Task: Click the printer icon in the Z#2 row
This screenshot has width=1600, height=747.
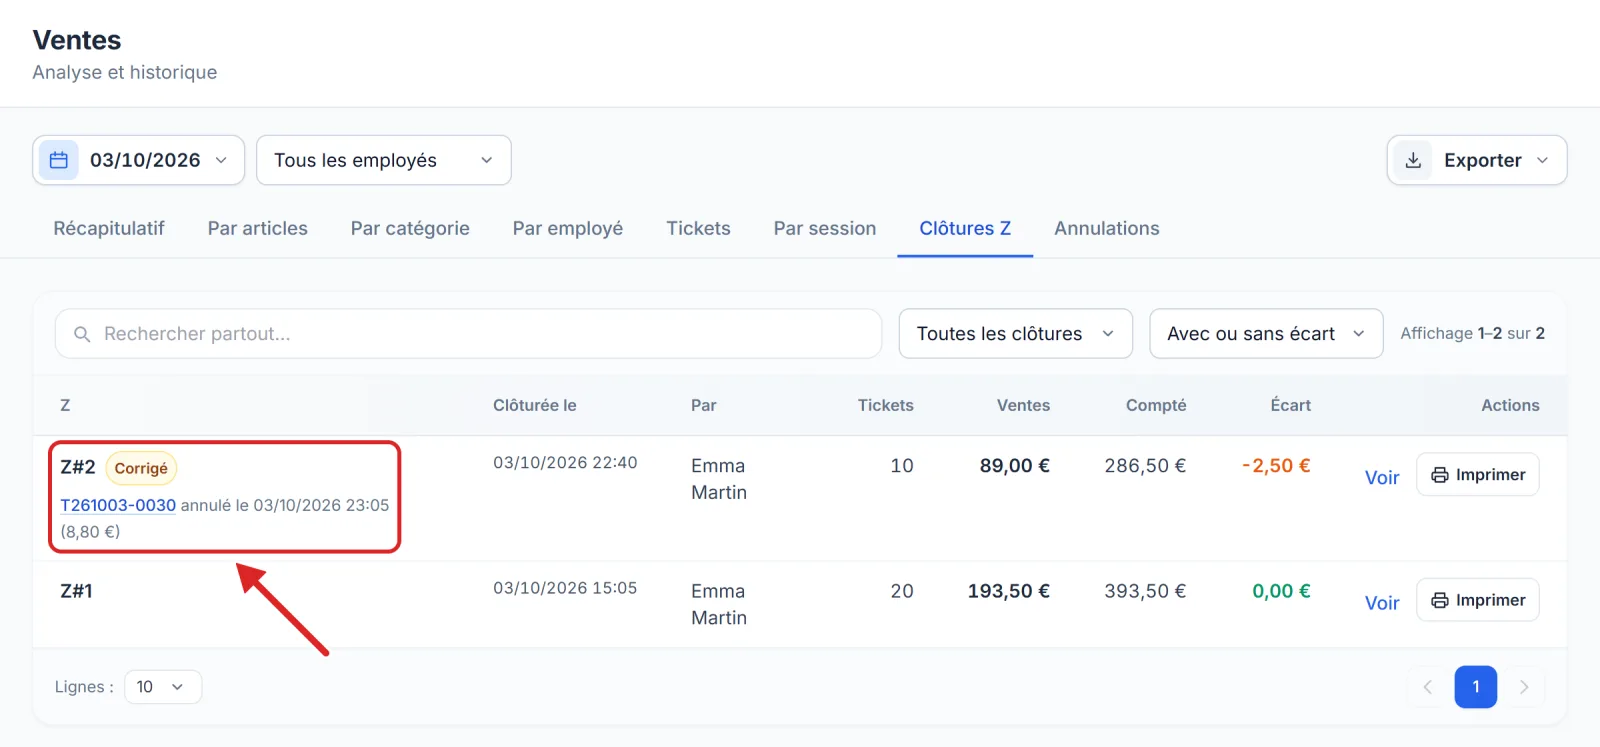Action: point(1440,475)
